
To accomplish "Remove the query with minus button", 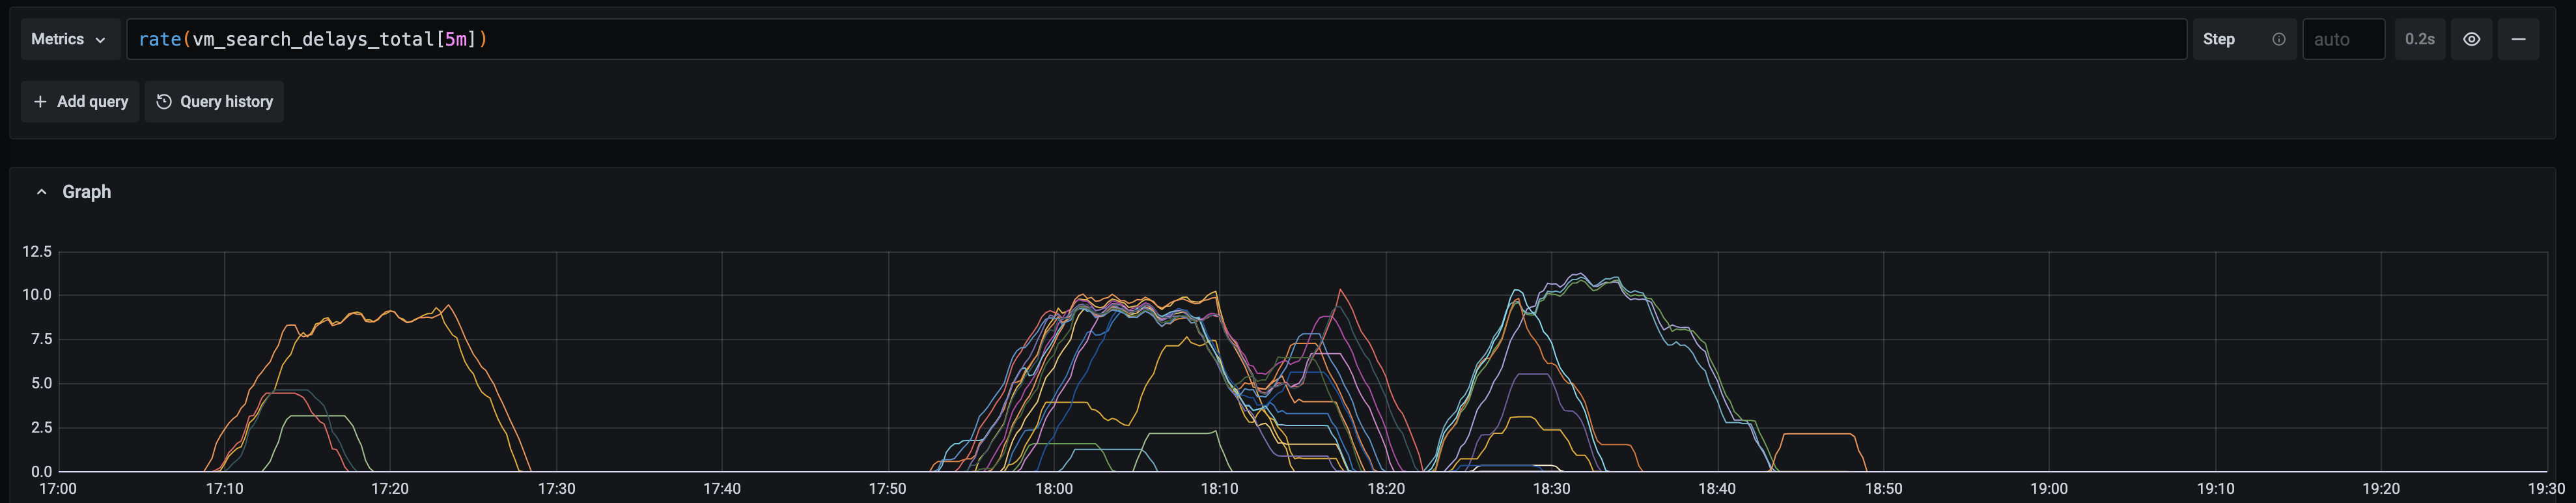I will click(2518, 39).
